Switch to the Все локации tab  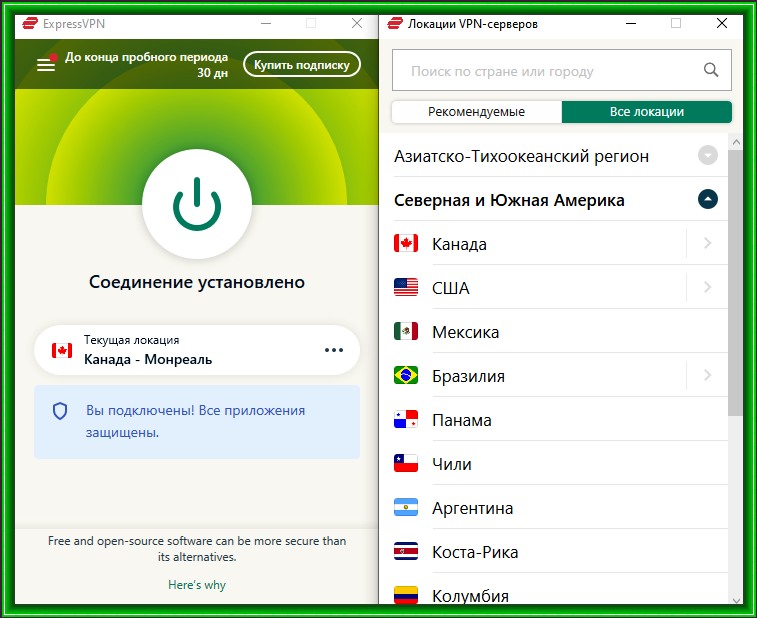coord(647,112)
